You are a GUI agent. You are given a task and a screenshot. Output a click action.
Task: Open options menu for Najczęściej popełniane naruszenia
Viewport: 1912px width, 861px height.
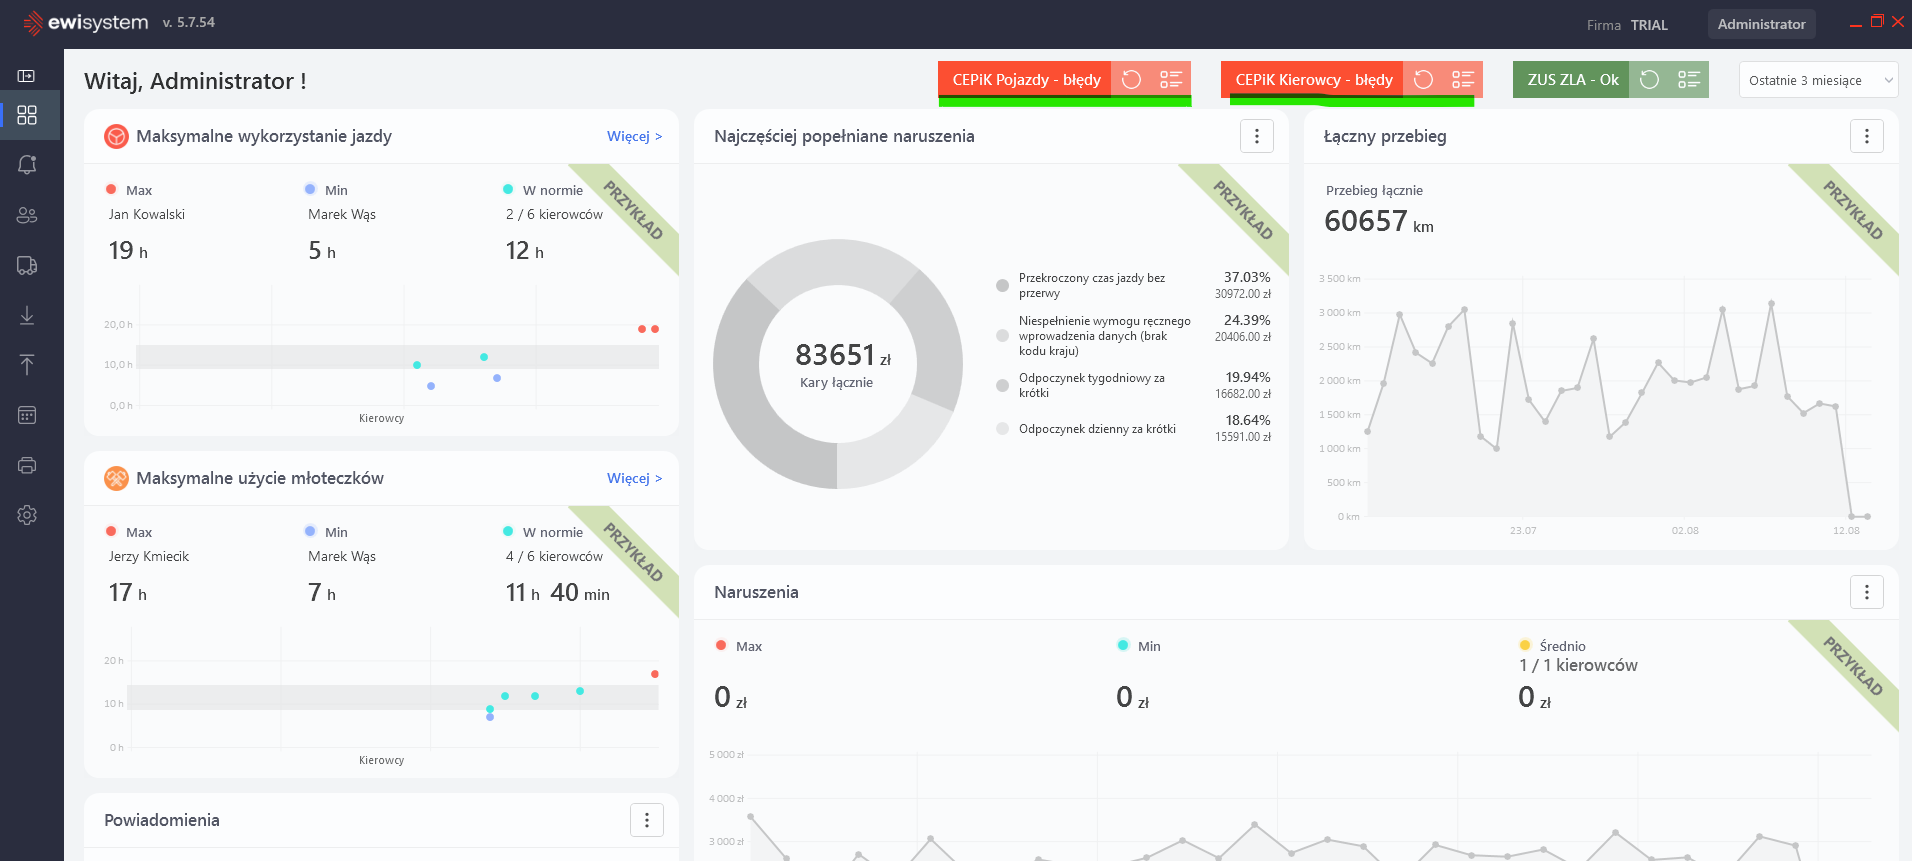[x=1256, y=136]
